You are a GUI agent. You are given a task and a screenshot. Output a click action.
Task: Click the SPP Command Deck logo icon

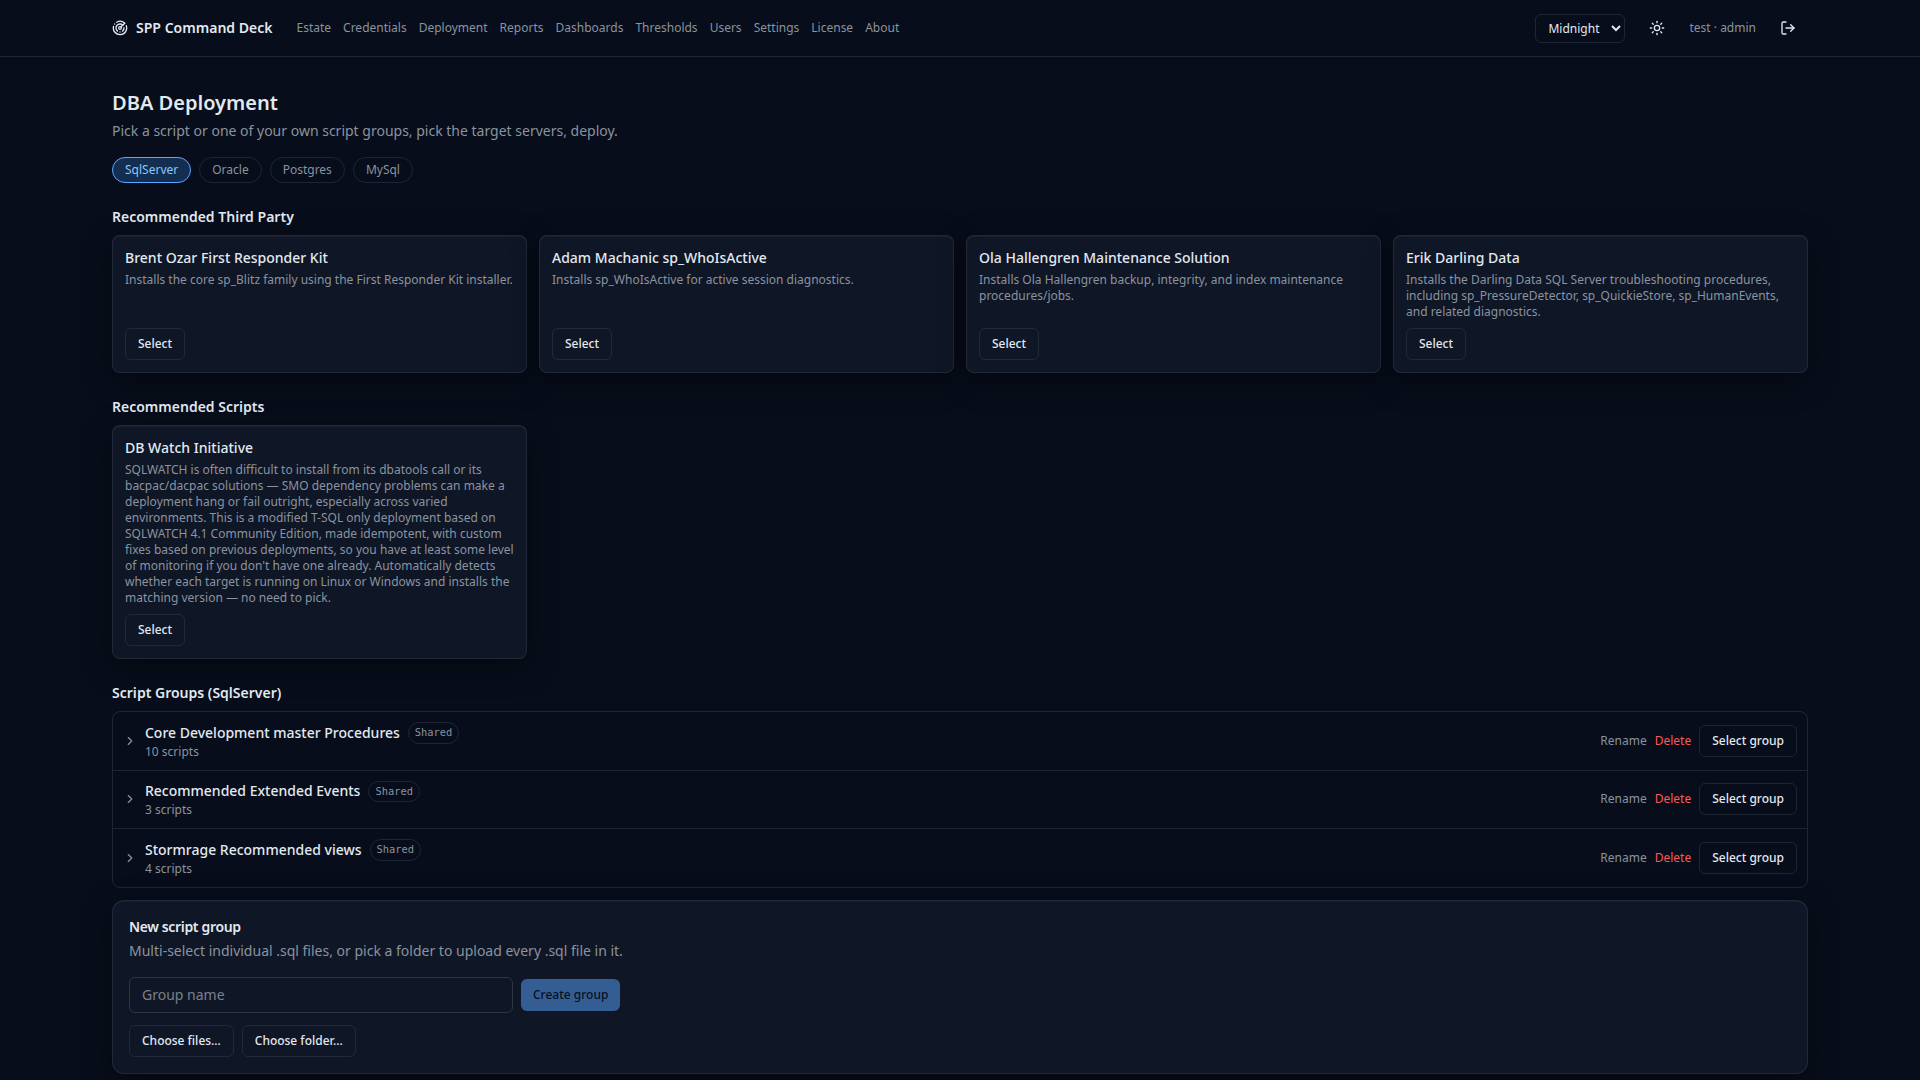click(x=120, y=28)
